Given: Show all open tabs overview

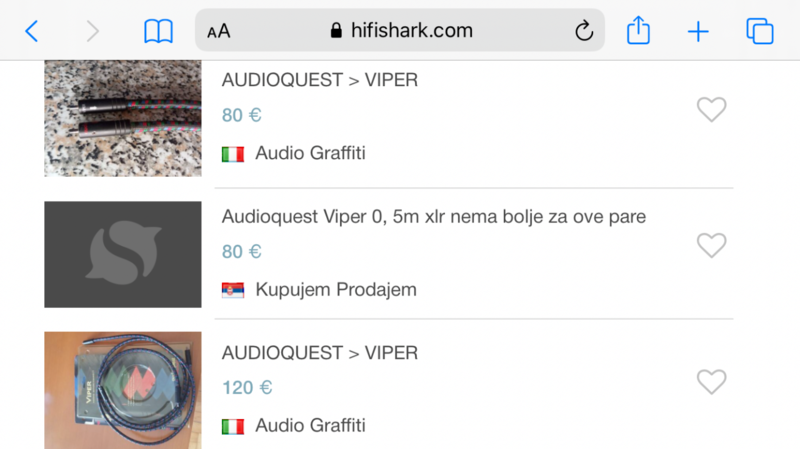Looking at the screenshot, I should (x=760, y=31).
